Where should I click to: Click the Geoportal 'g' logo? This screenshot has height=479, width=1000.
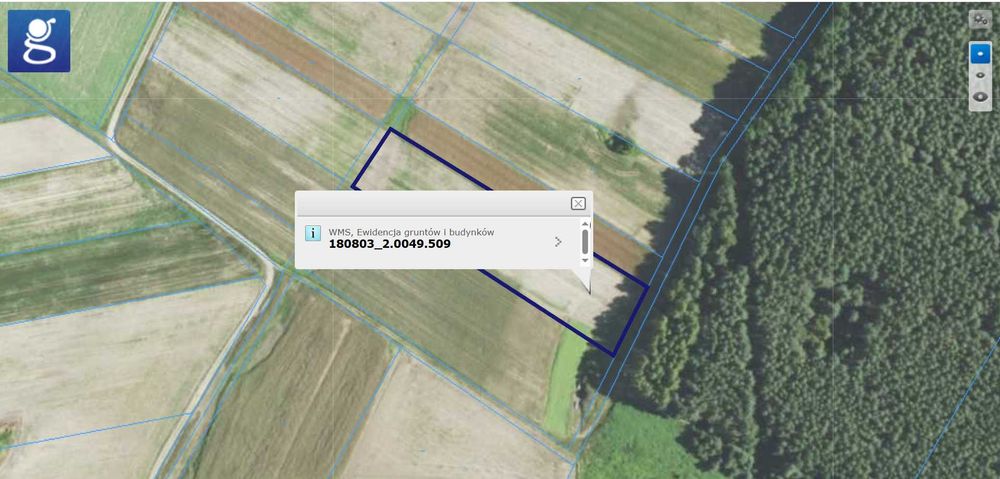pos(39,41)
